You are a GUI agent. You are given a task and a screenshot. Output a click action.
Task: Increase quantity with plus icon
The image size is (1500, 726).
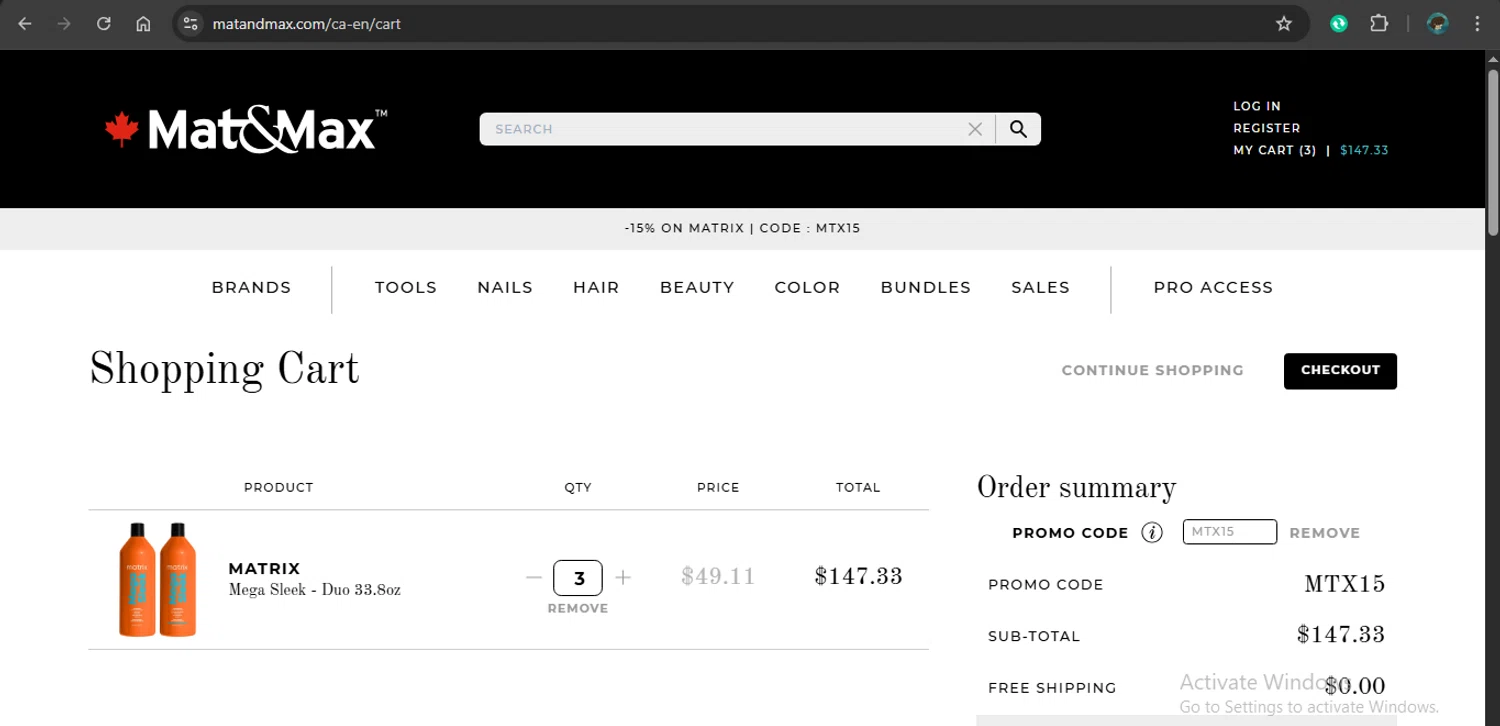point(623,578)
